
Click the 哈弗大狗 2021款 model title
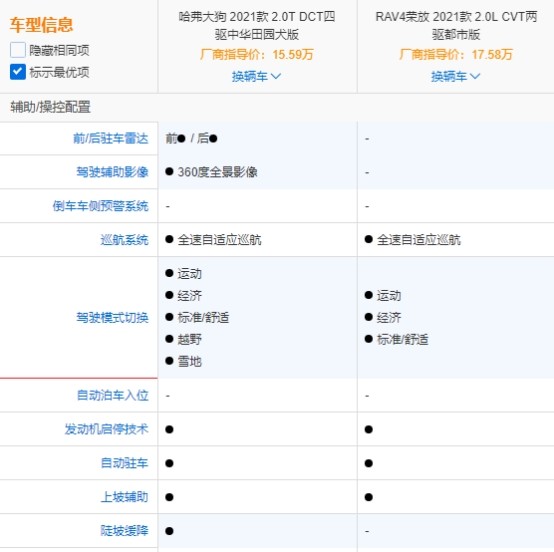coord(257,26)
